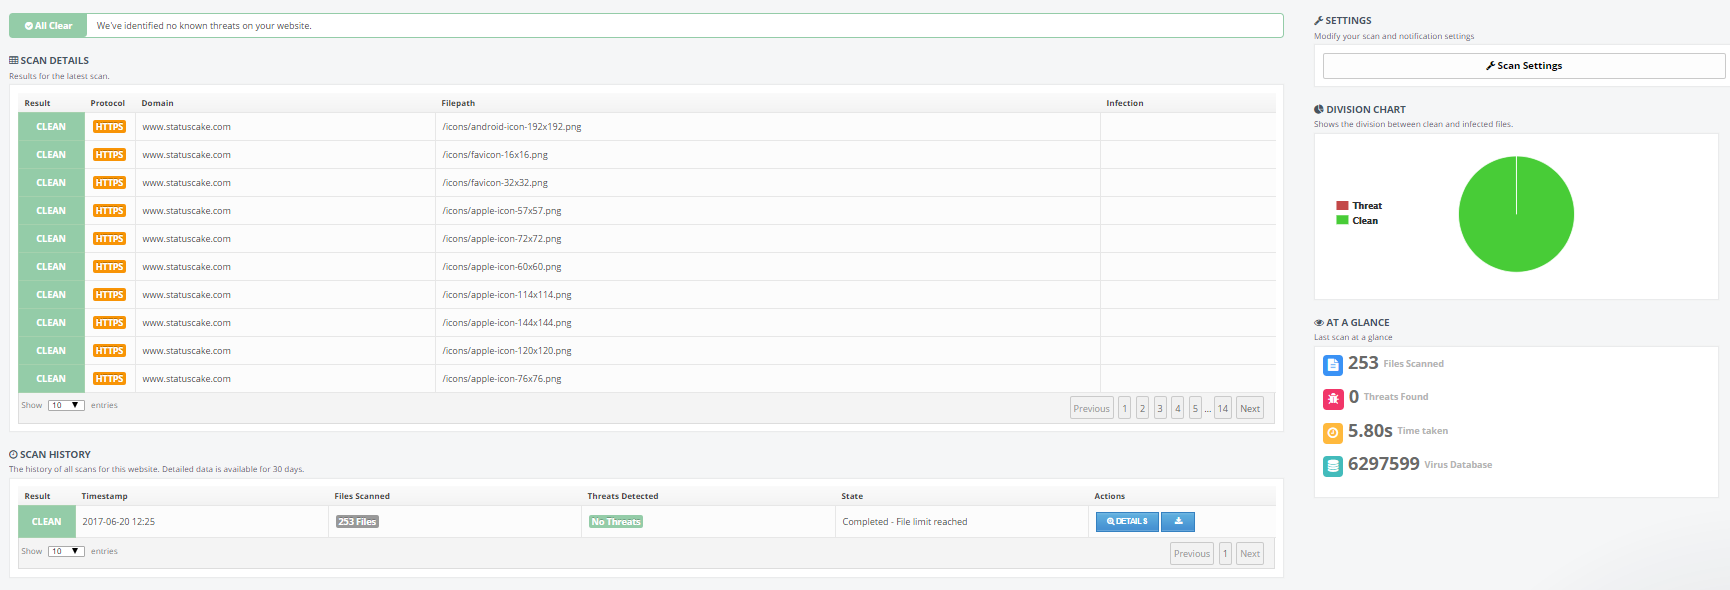Viewport: 1730px width, 590px height.
Task: Go to page 2 of scan details
Action: (1142, 409)
